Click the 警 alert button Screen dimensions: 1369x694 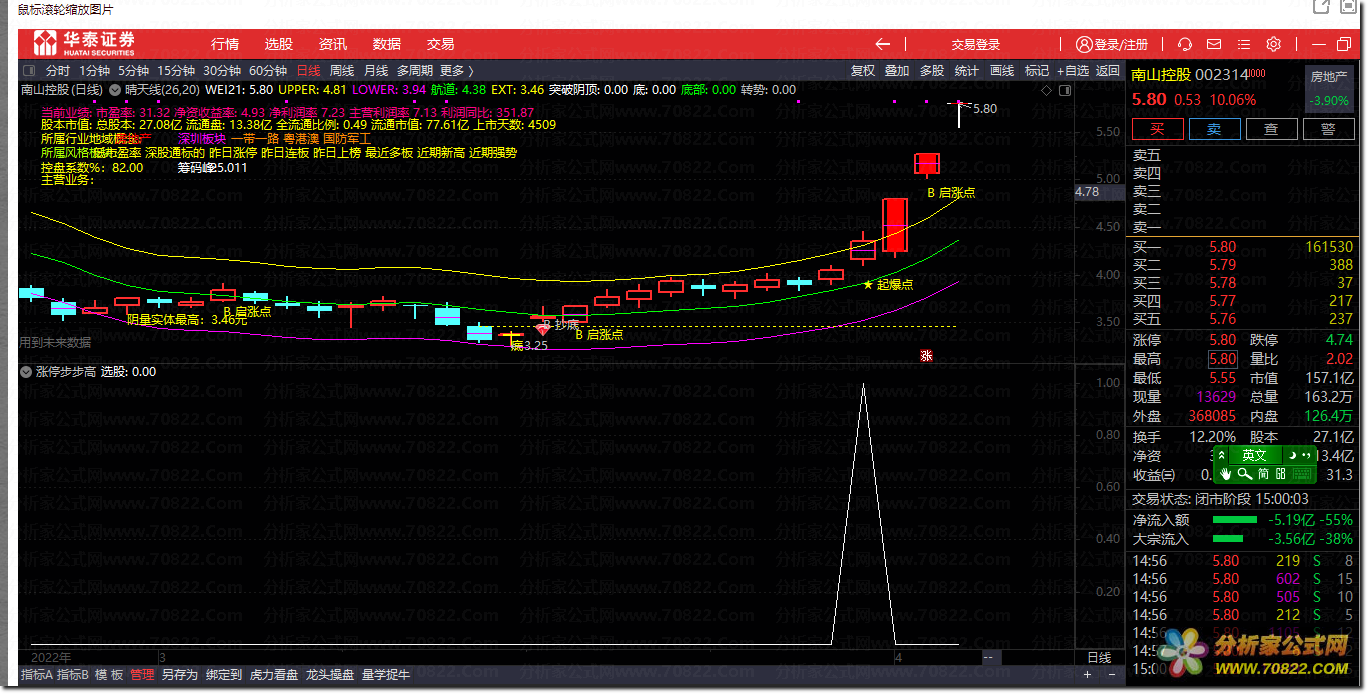(1329, 129)
